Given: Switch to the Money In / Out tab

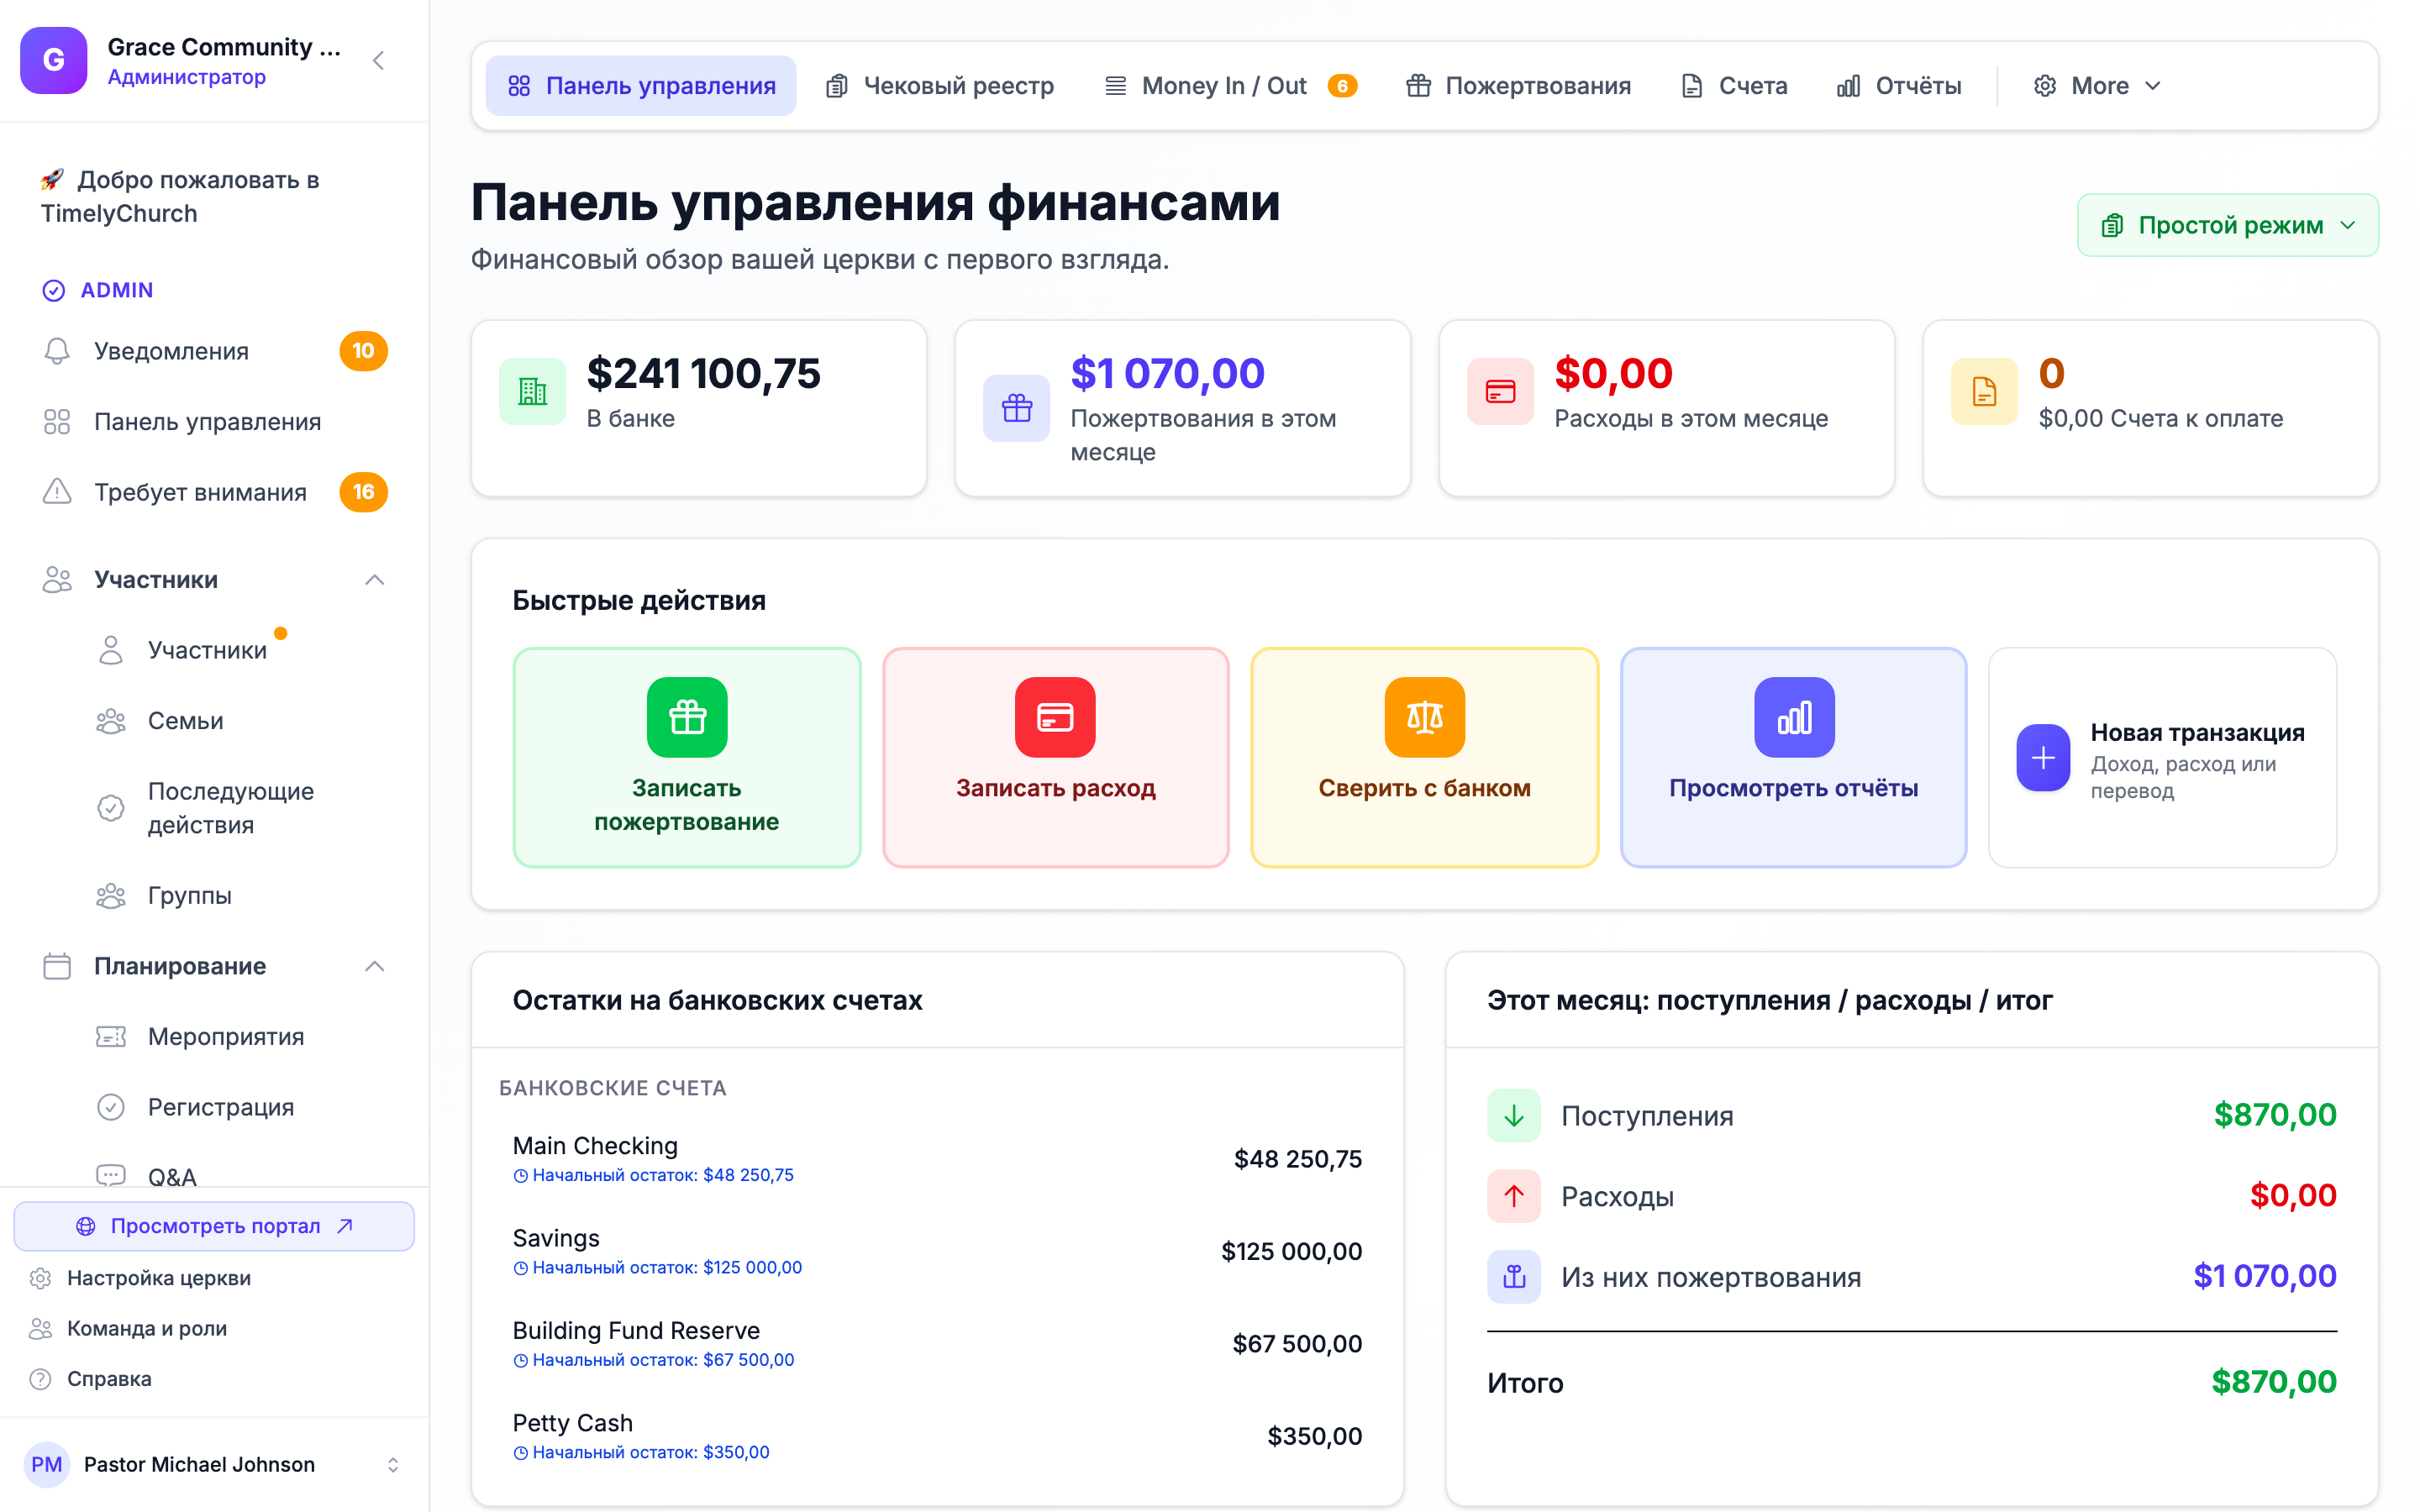Looking at the screenshot, I should coord(1229,86).
